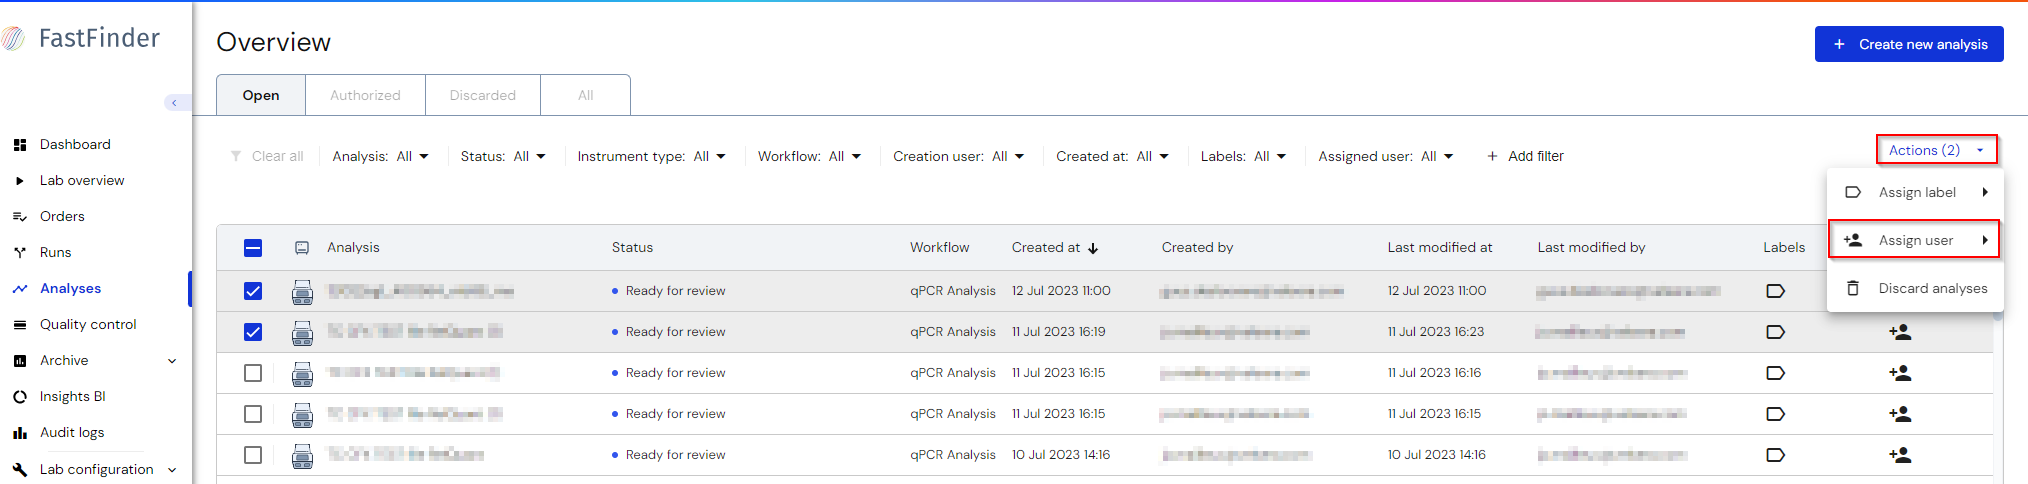Open the Assigned user filter dropdown
The width and height of the screenshot is (2028, 484).
coord(1386,156)
